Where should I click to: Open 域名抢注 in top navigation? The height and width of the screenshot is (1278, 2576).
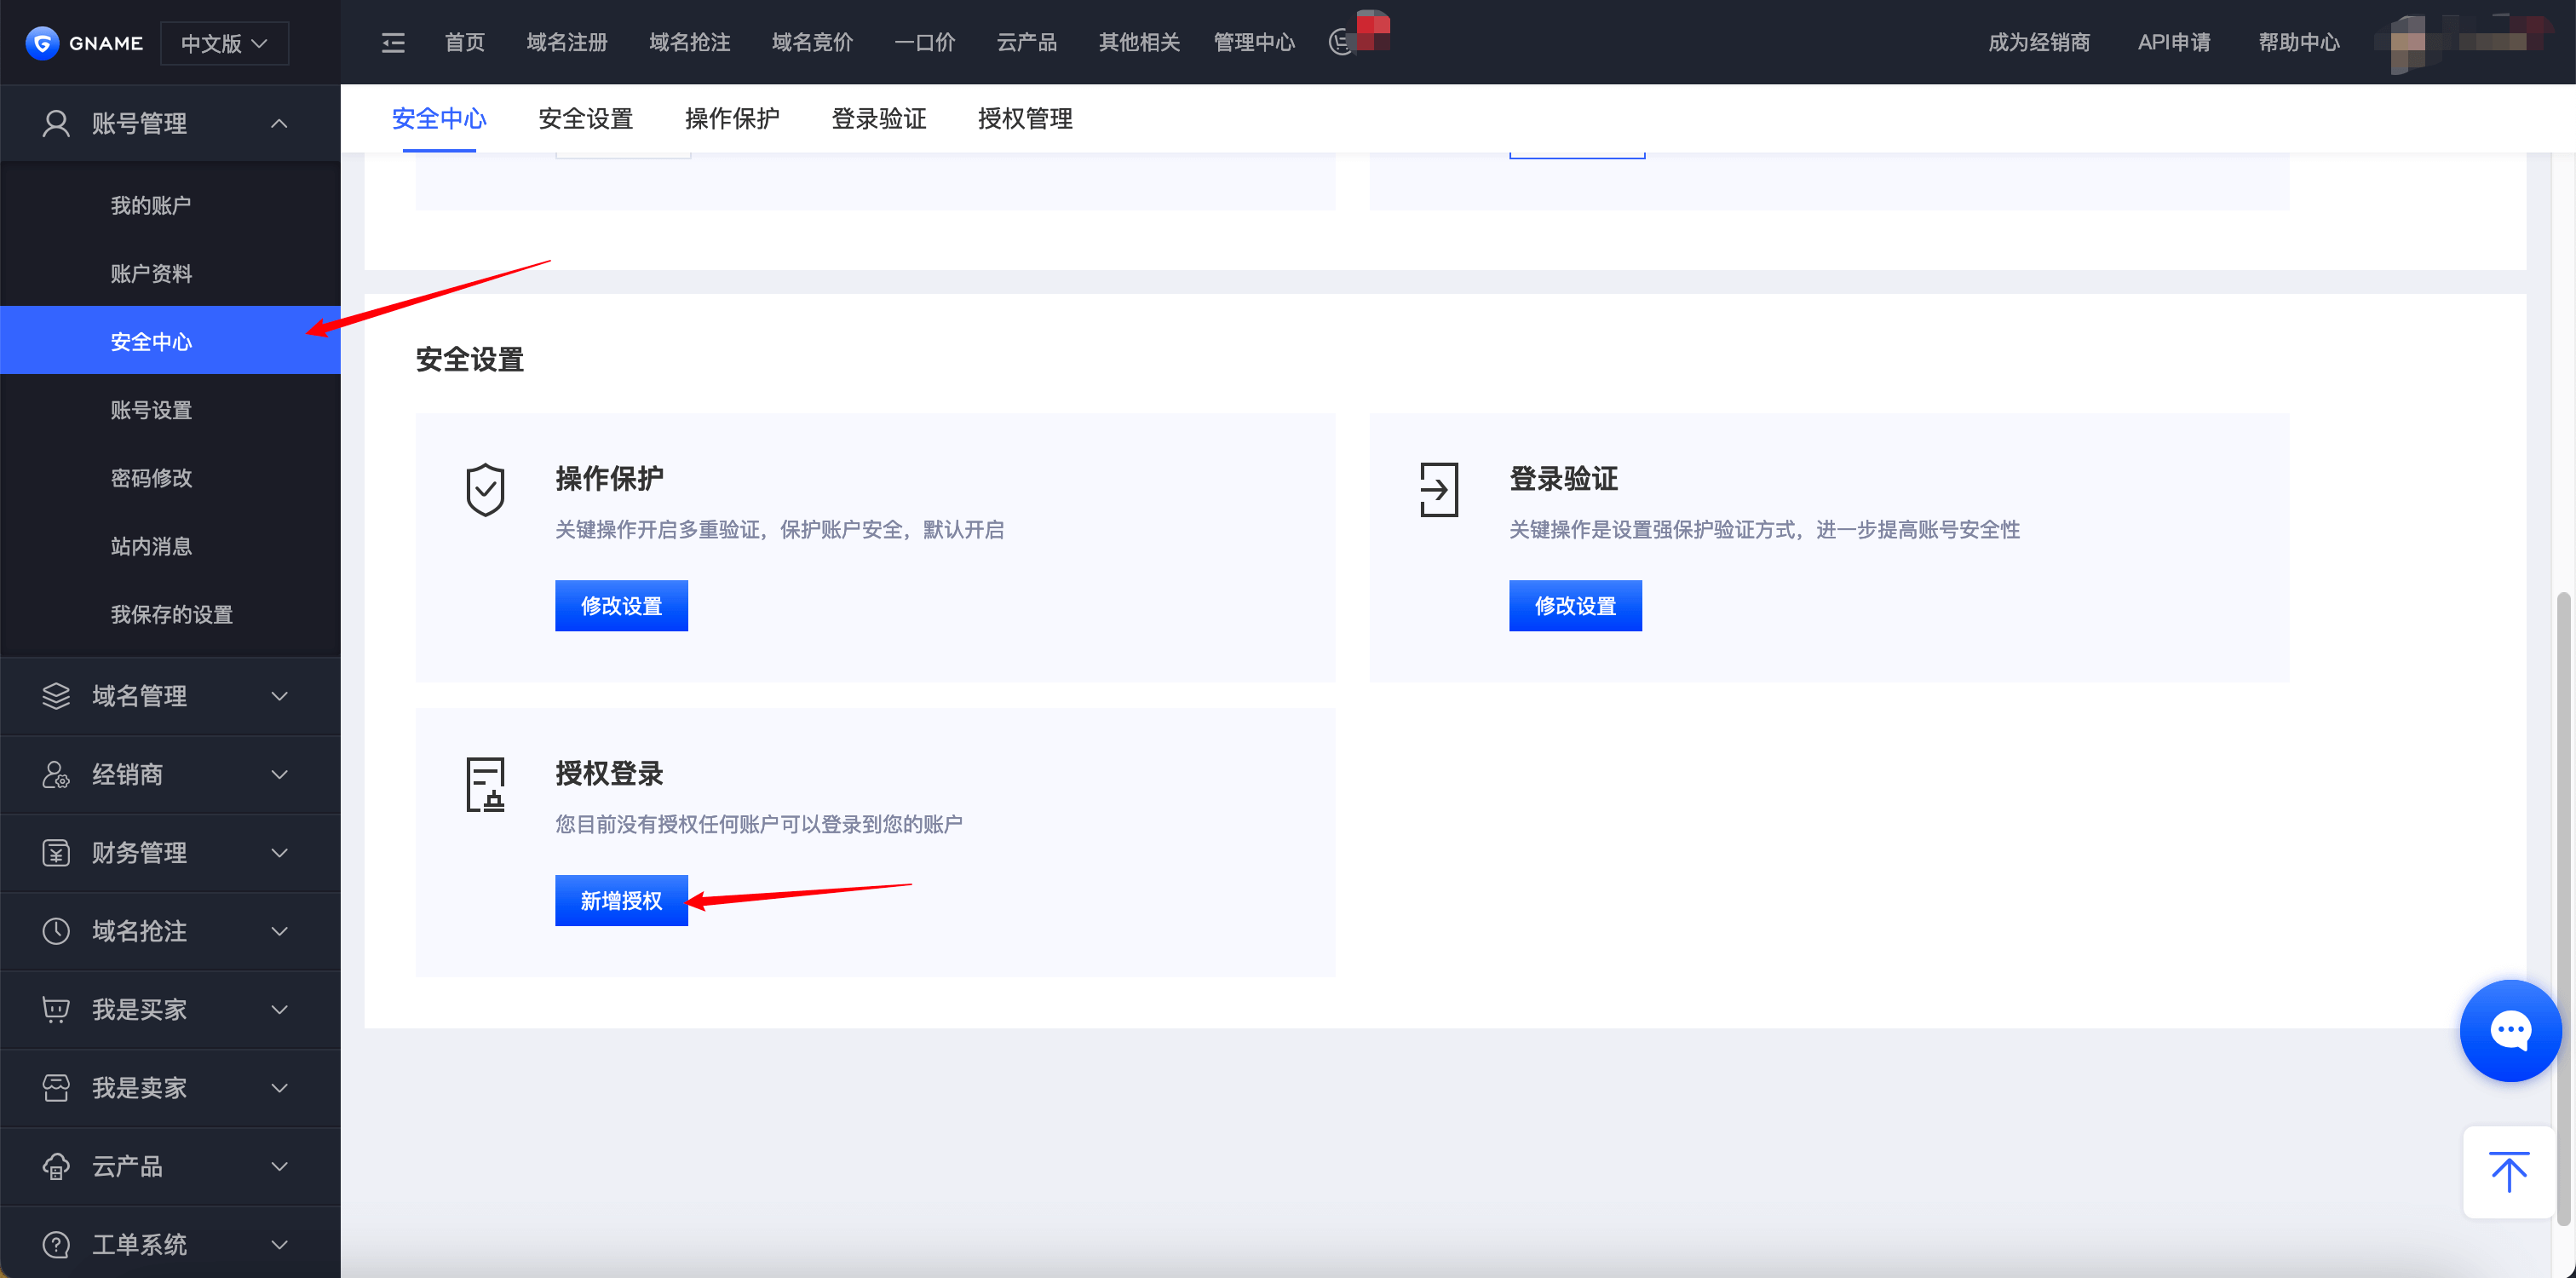(689, 43)
